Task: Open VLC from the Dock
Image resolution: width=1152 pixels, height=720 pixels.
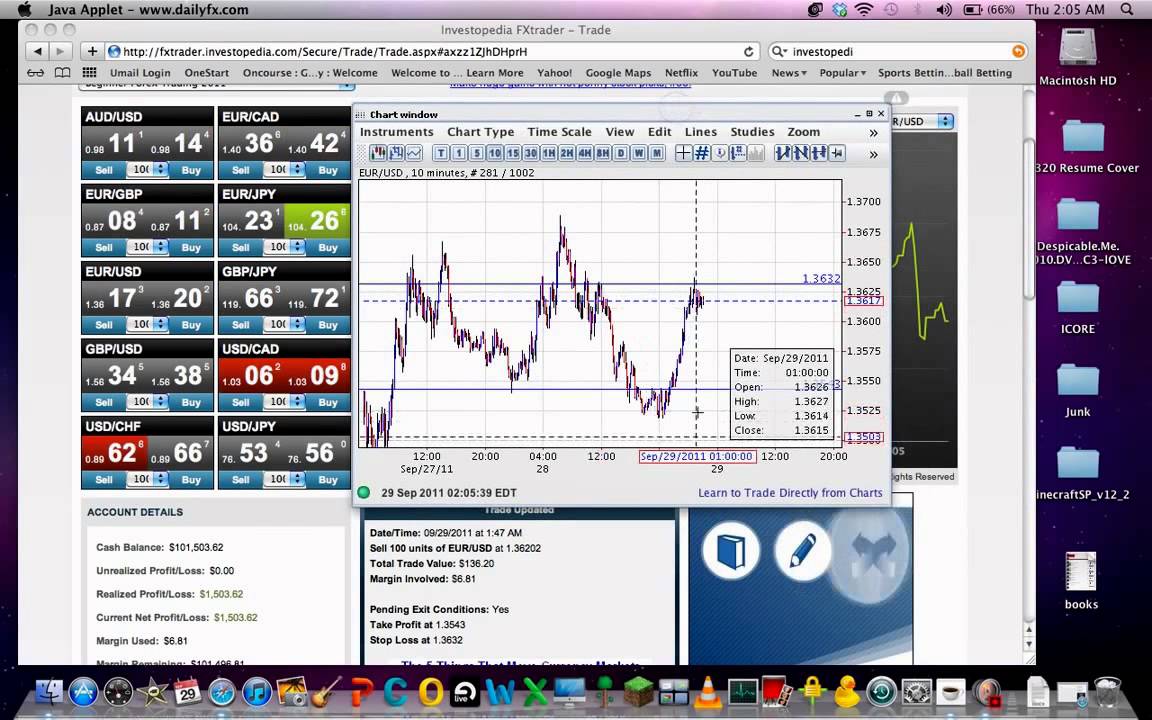Action: pyautogui.click(x=707, y=692)
